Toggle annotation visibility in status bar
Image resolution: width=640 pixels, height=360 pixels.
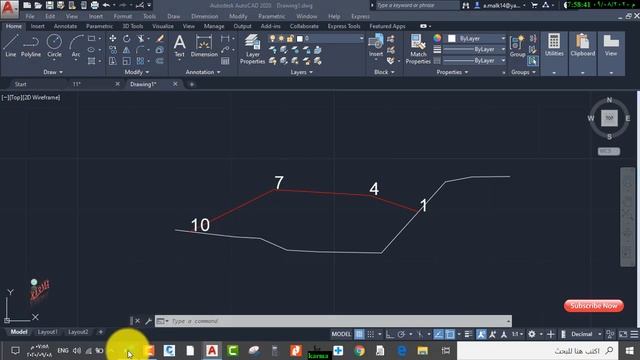point(481,334)
